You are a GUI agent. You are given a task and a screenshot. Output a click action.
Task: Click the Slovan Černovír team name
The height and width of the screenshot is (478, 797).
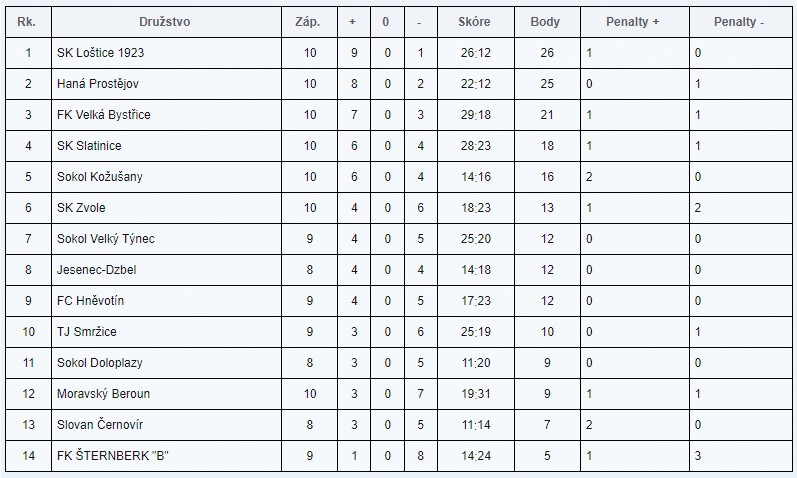pos(101,424)
